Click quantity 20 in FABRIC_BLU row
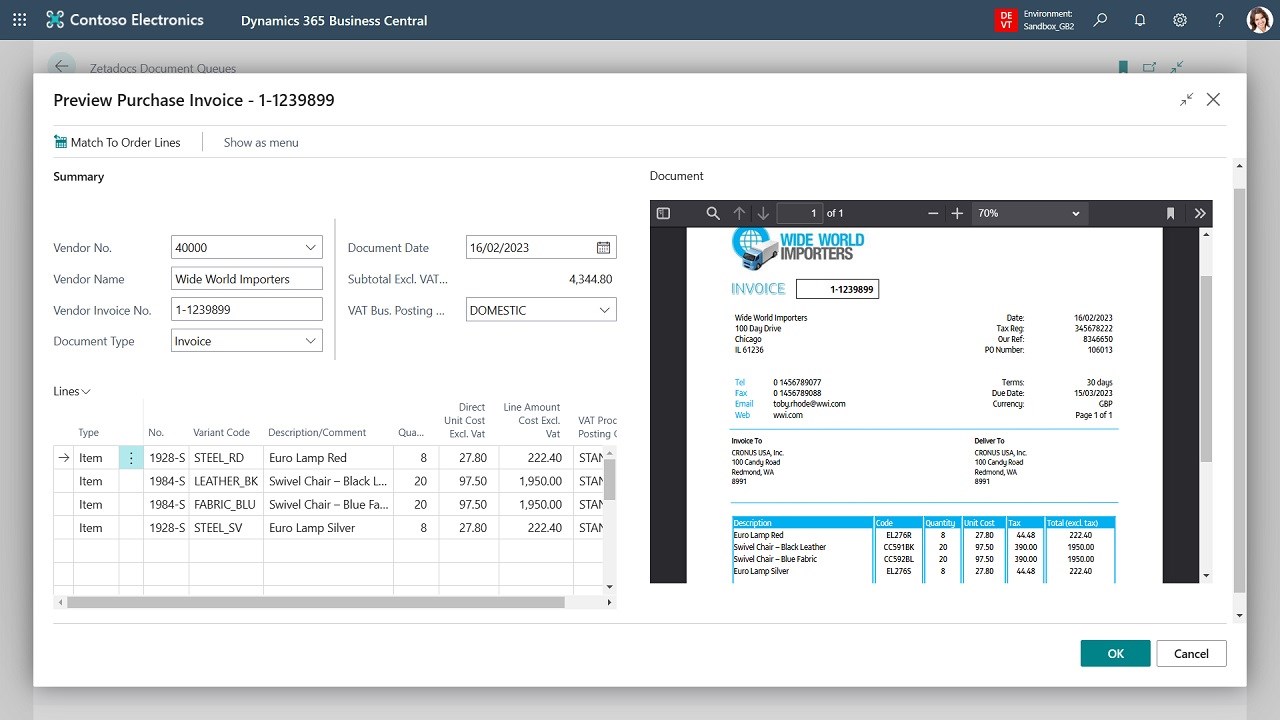 (416, 505)
